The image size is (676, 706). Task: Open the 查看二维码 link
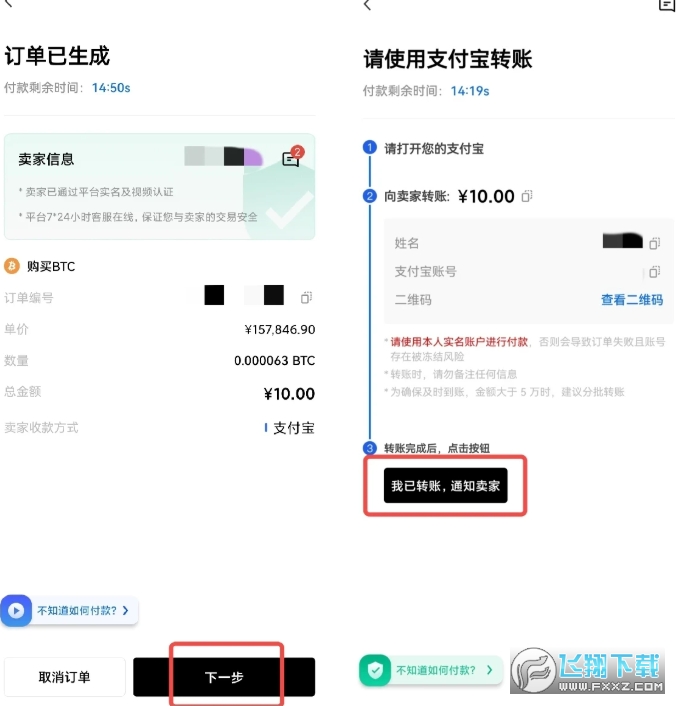coord(631,300)
